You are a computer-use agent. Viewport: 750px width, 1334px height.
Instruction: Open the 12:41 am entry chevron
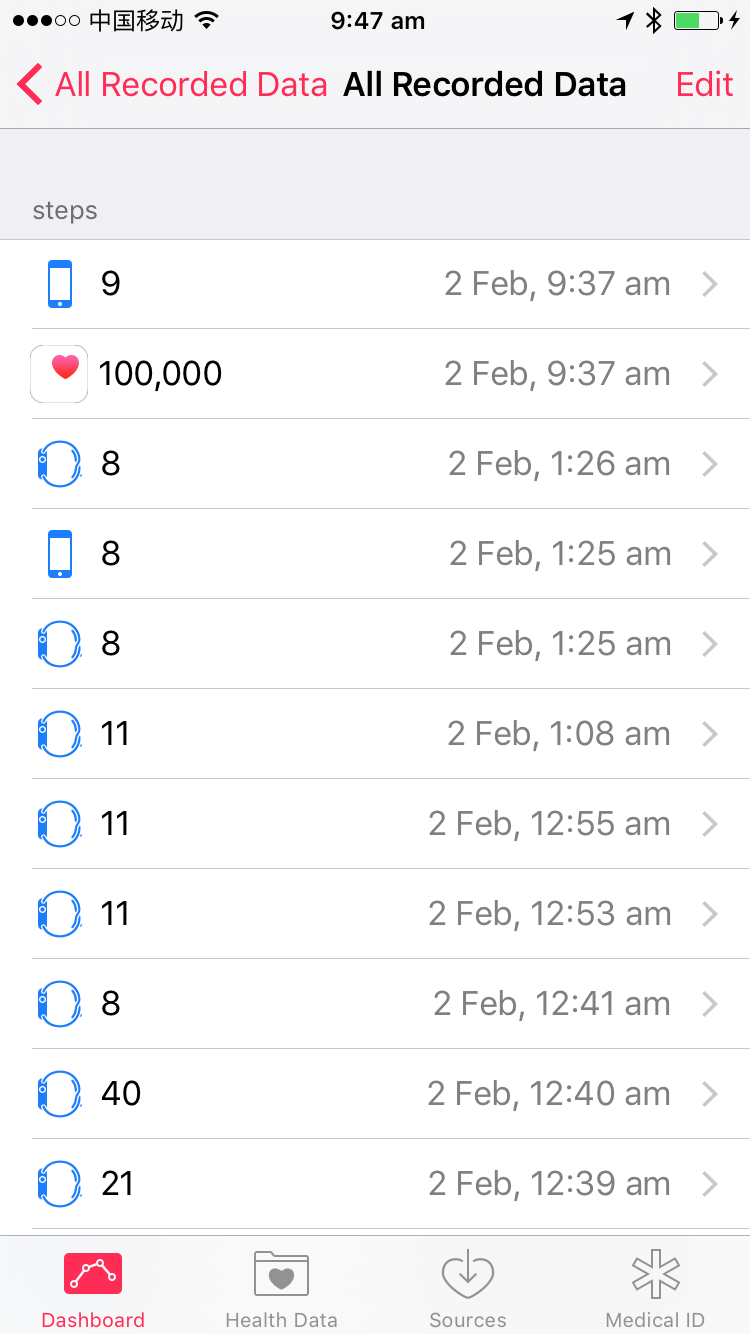tap(710, 1004)
